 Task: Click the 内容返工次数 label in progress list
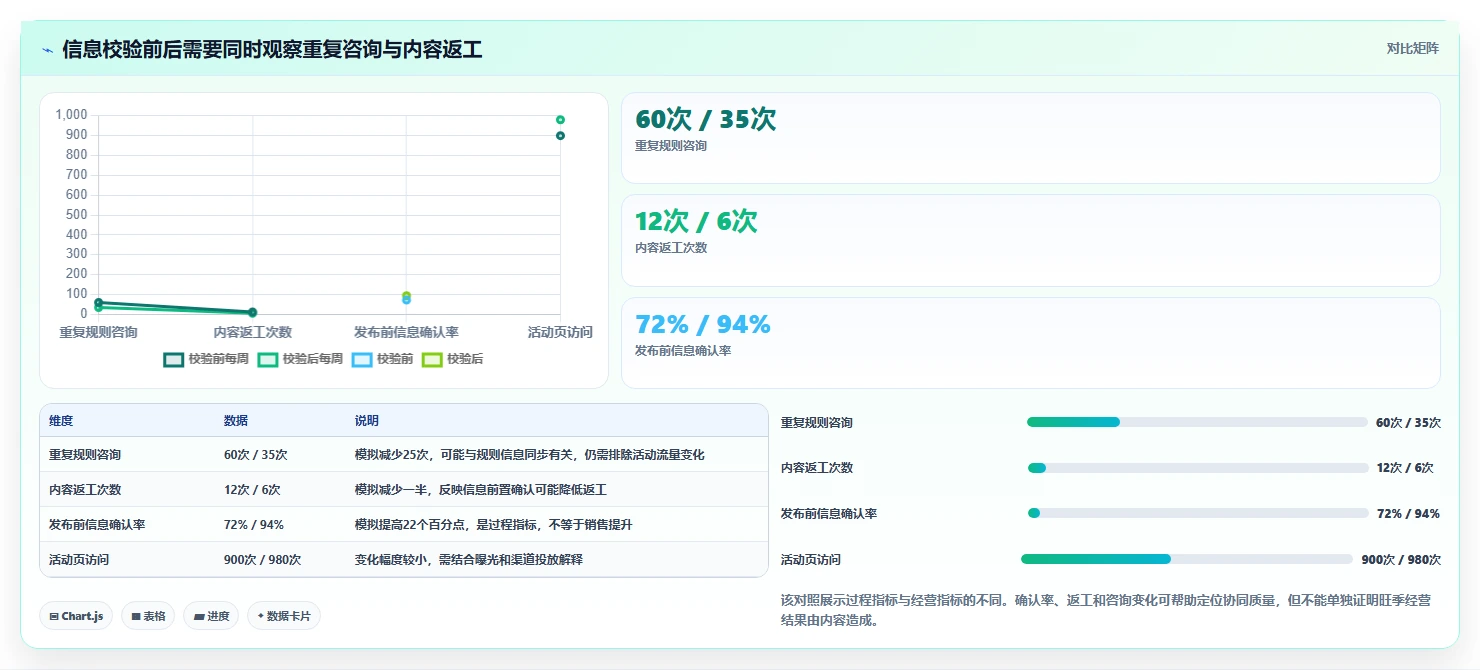pos(817,468)
